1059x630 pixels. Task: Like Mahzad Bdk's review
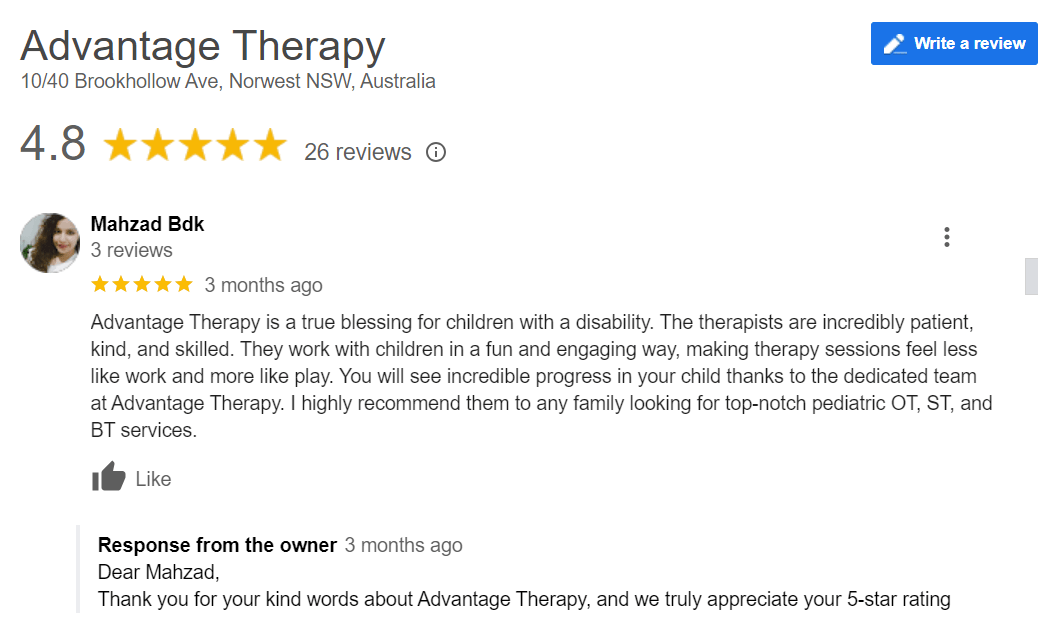(x=131, y=477)
